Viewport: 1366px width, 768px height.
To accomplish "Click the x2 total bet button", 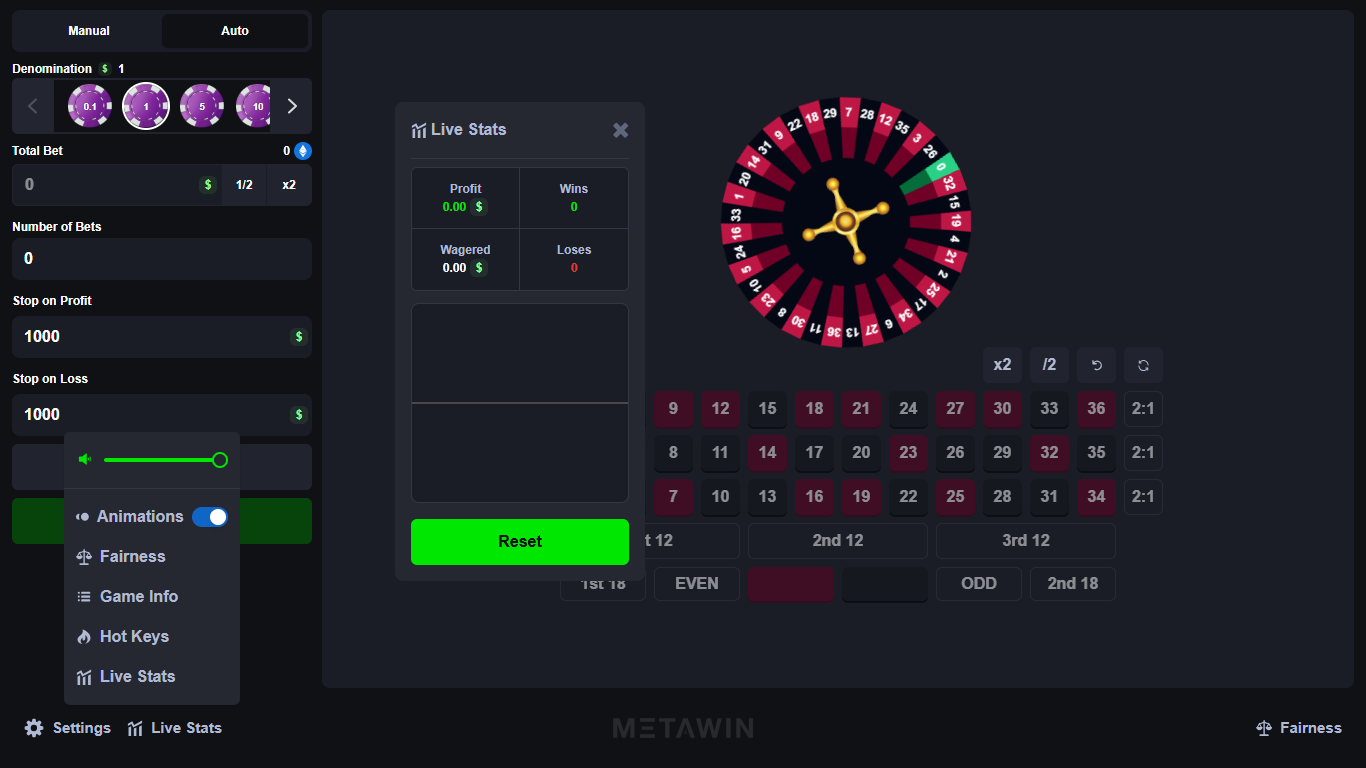I will [289, 185].
